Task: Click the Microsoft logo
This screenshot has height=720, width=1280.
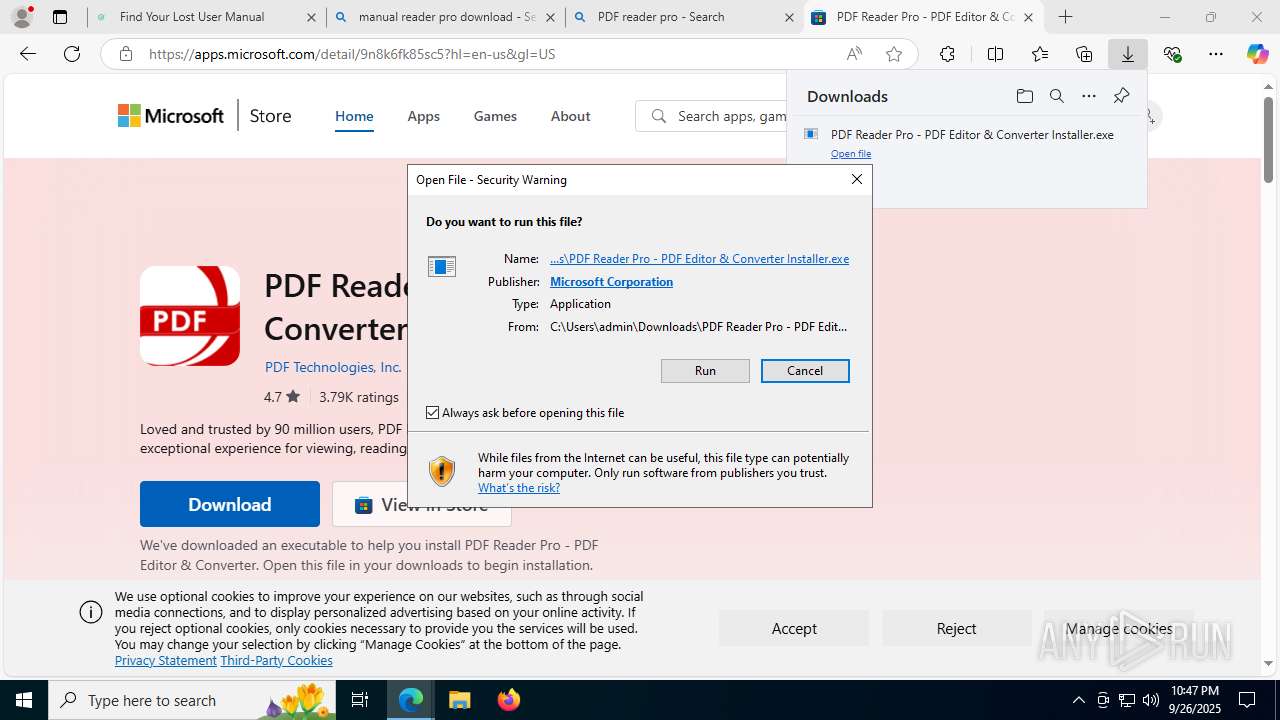Action: point(171,116)
